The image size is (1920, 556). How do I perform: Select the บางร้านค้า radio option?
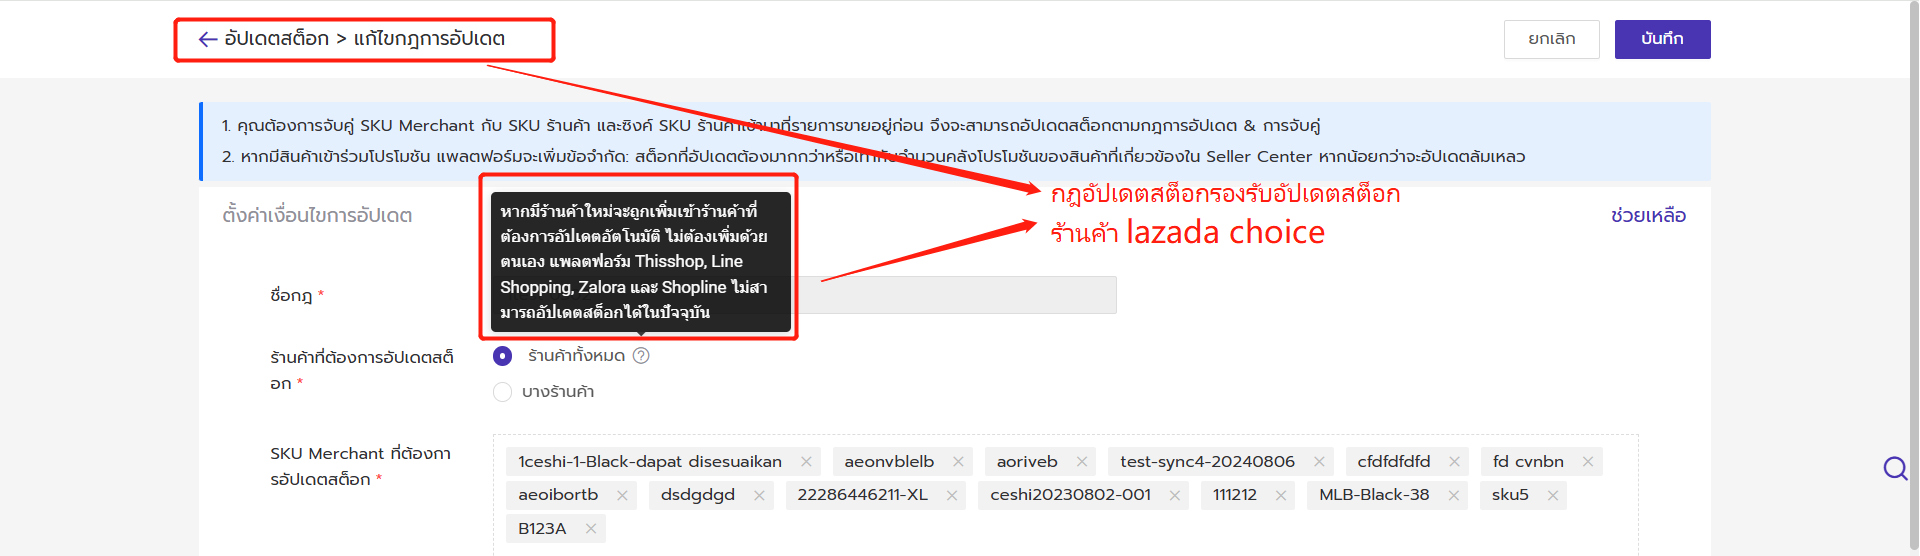point(503,392)
